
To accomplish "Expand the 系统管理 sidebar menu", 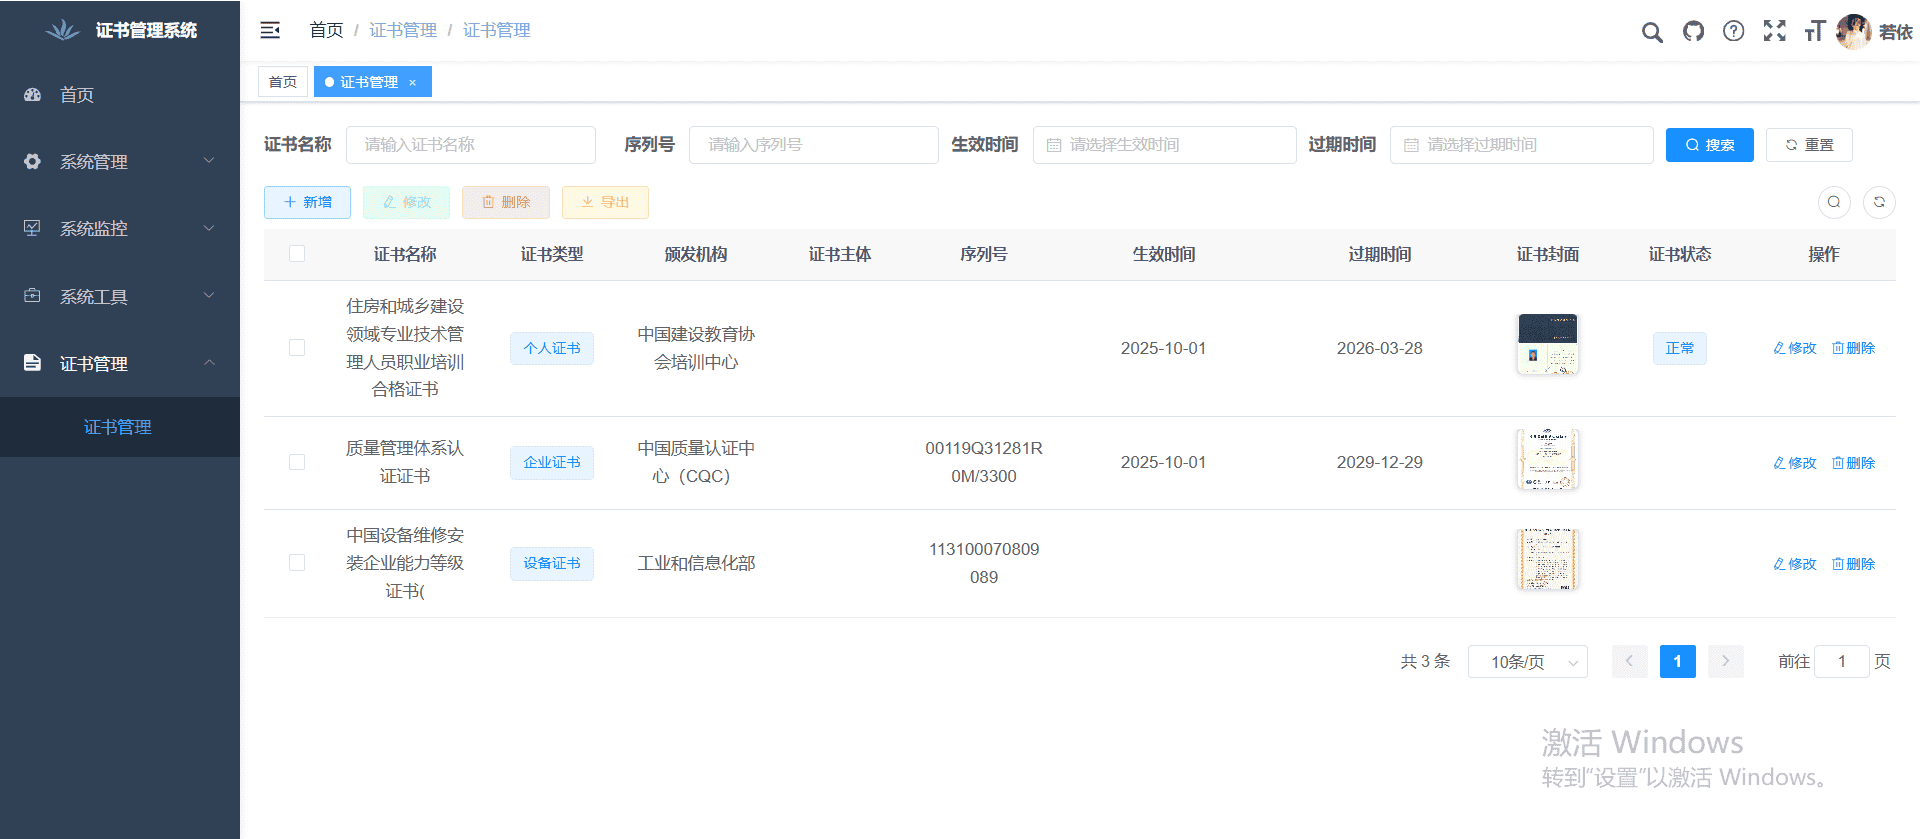I will [120, 161].
